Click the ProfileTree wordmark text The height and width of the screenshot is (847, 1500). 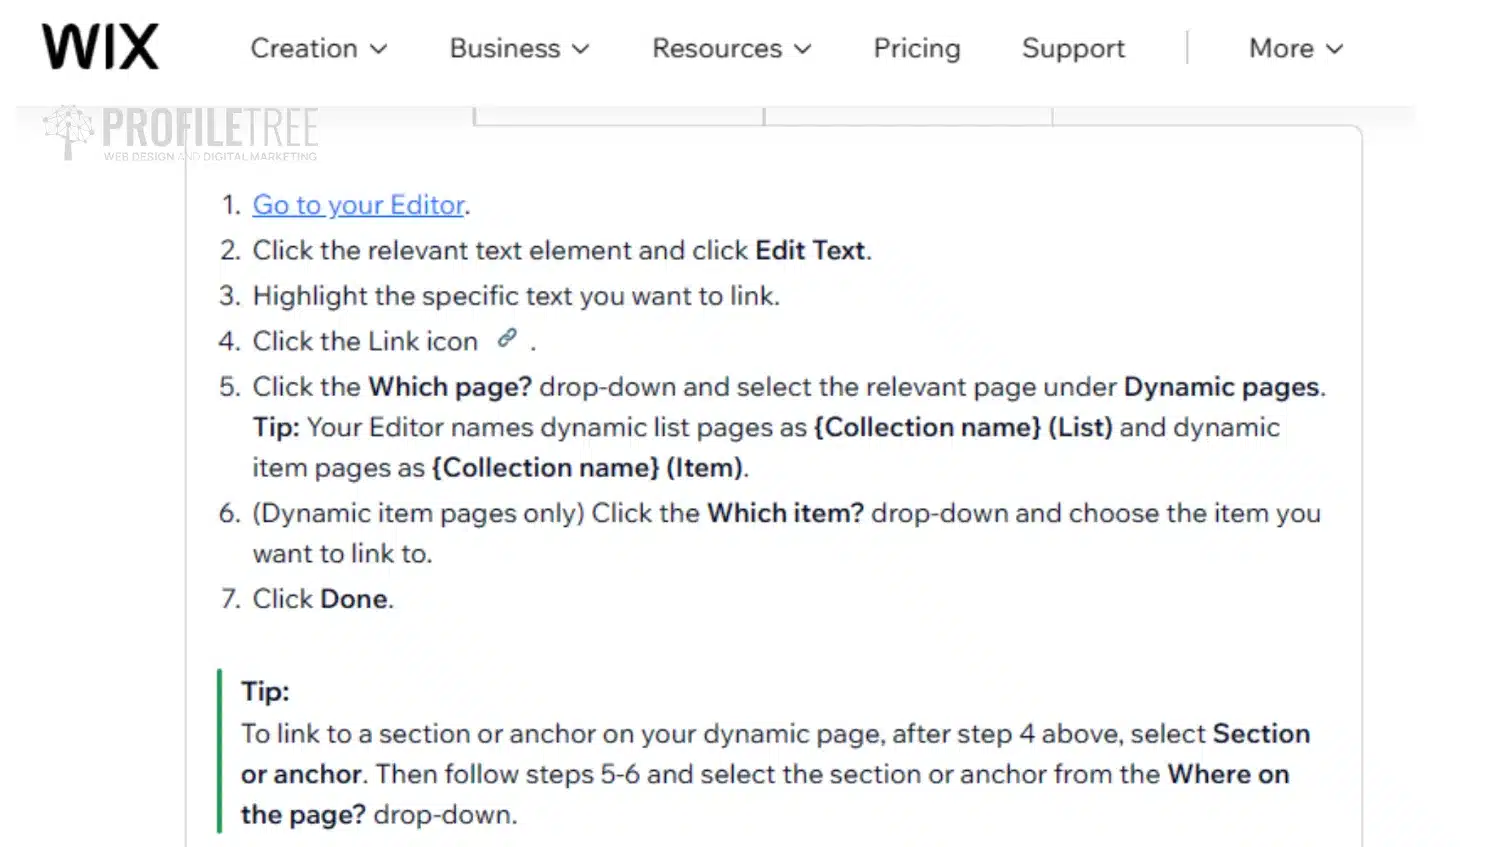point(210,128)
